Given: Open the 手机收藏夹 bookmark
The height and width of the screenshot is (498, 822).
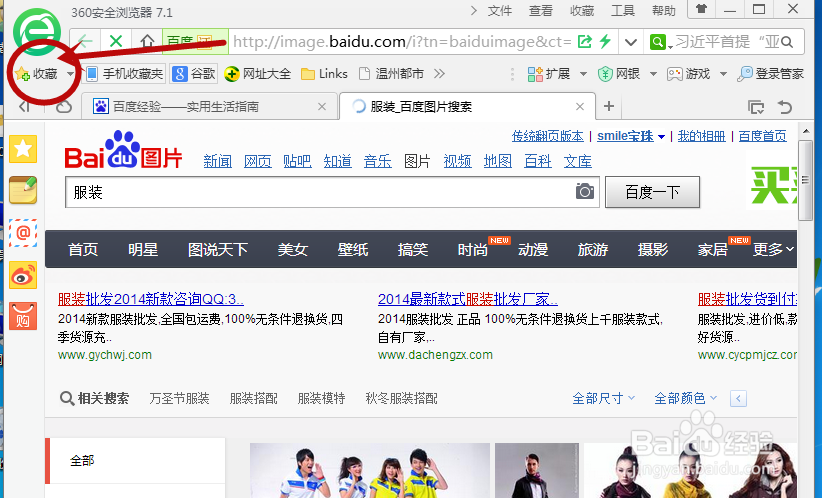Looking at the screenshot, I should [x=125, y=74].
